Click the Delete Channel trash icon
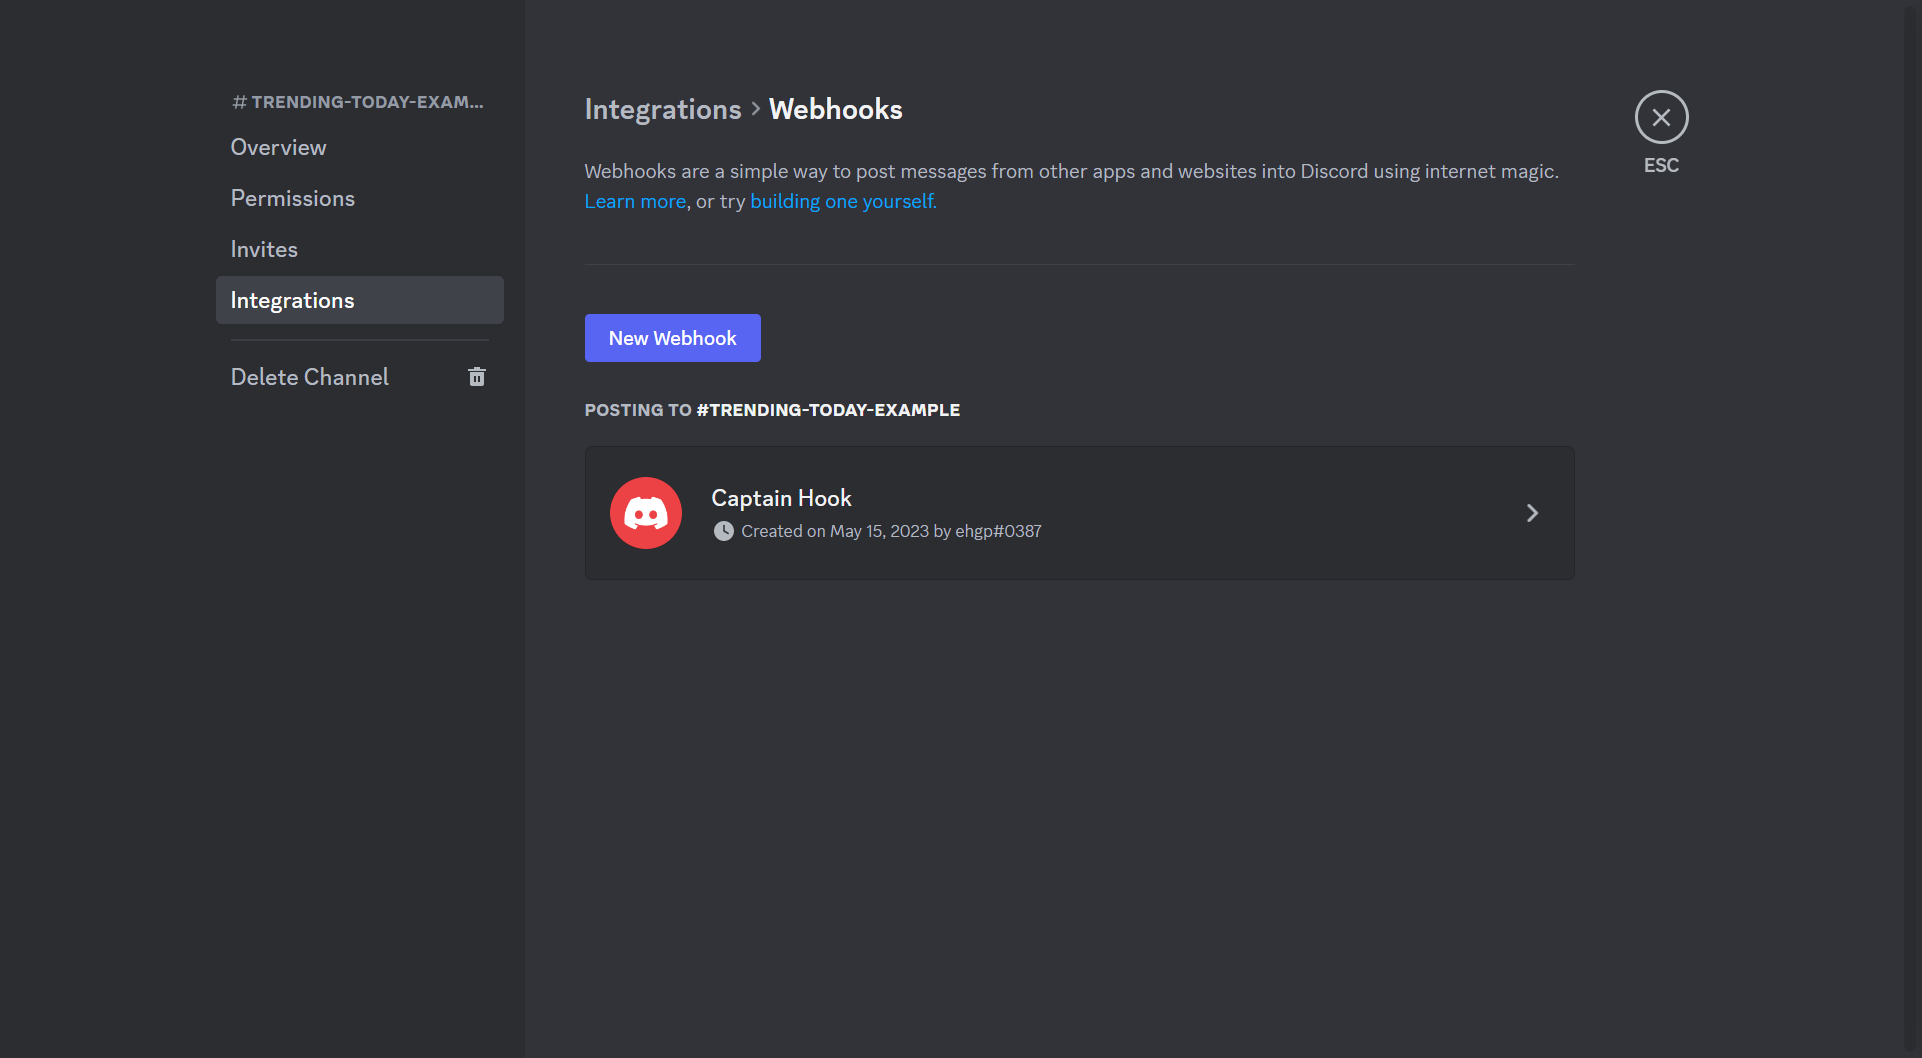 [x=477, y=377]
